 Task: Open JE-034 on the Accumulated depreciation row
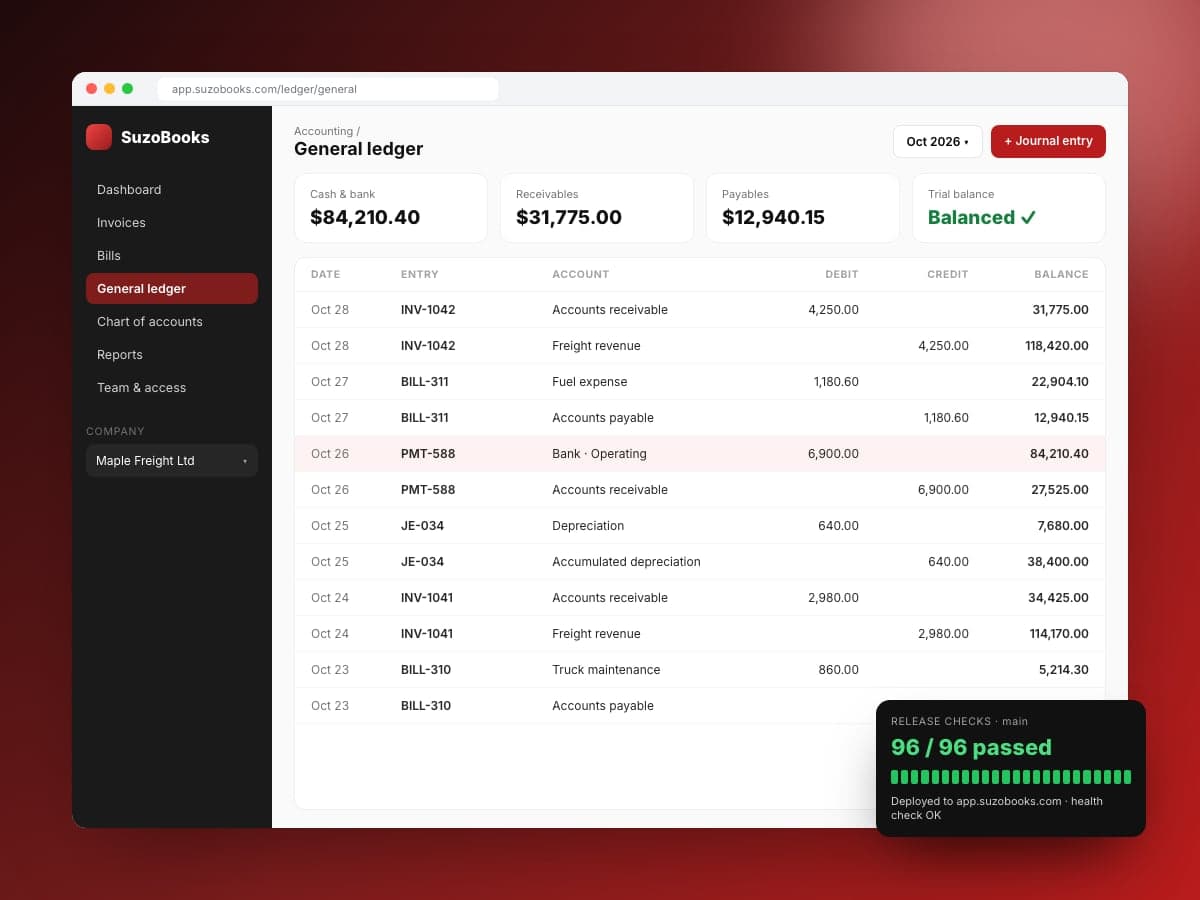[x=423, y=562]
